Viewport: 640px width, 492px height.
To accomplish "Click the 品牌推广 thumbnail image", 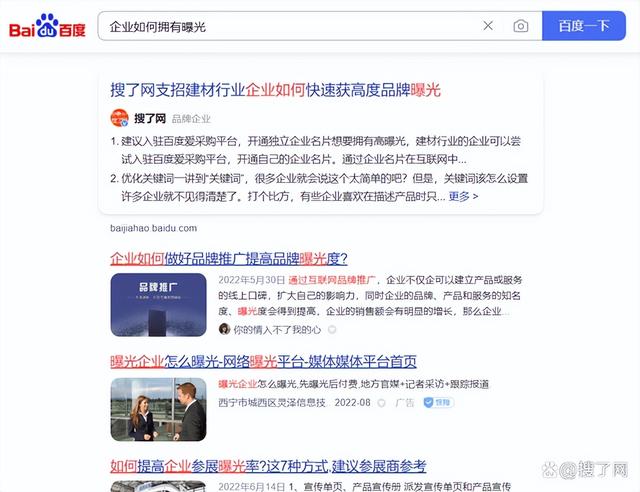I will pos(158,305).
